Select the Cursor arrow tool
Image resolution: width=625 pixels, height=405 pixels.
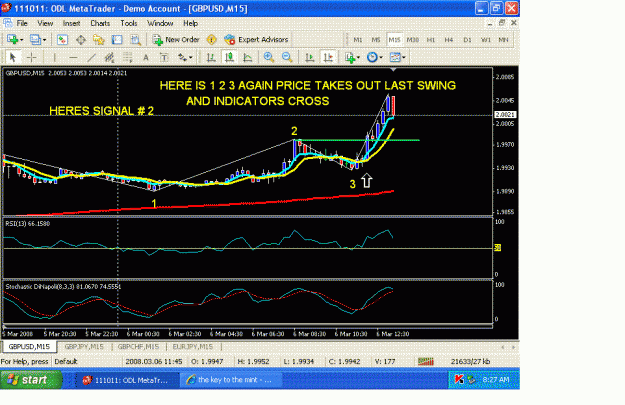coord(12,57)
